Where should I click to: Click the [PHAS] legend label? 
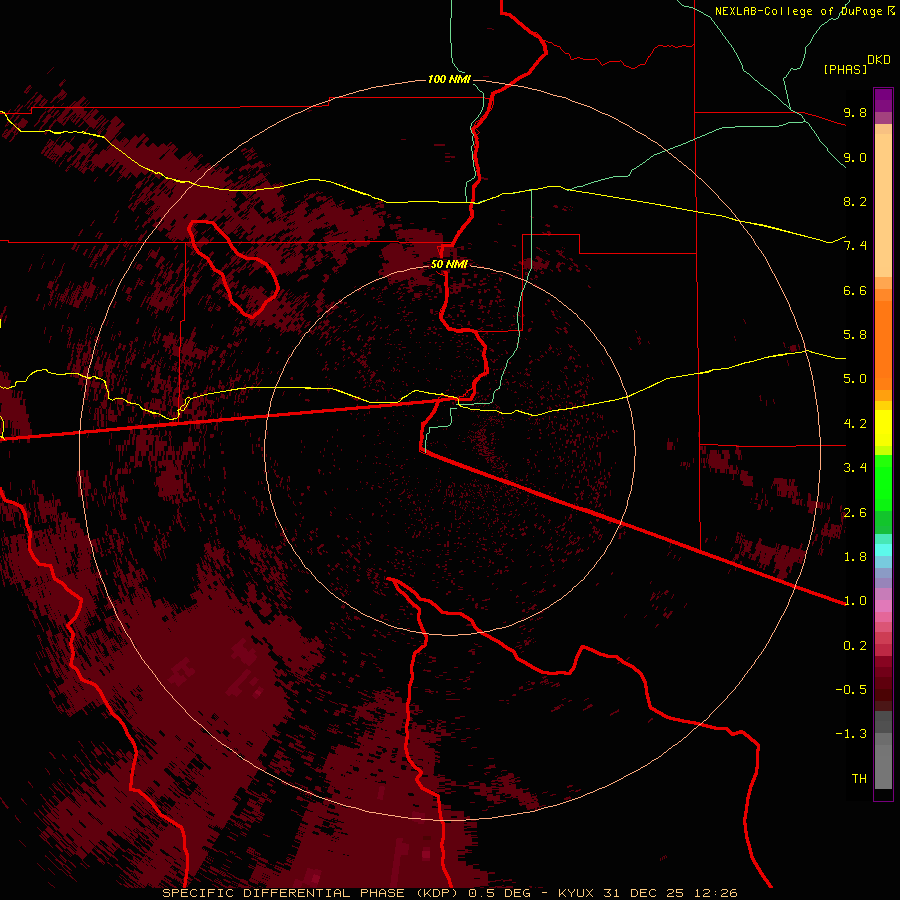point(845,69)
